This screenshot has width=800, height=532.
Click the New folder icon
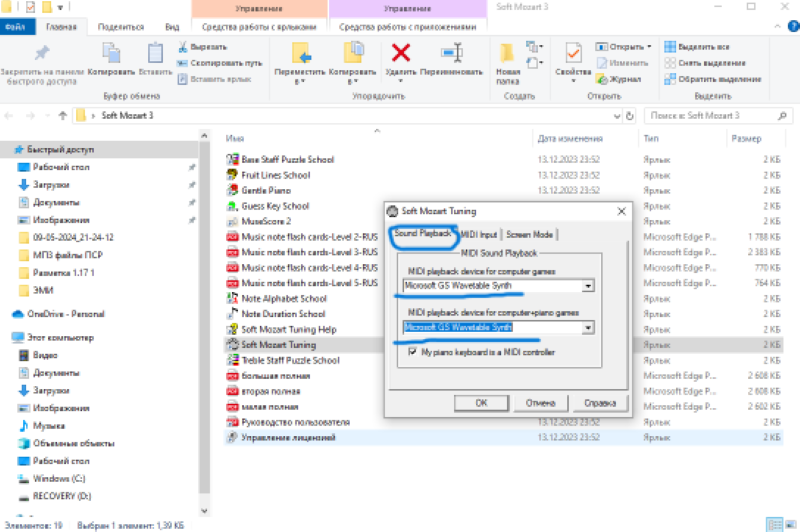point(507,53)
